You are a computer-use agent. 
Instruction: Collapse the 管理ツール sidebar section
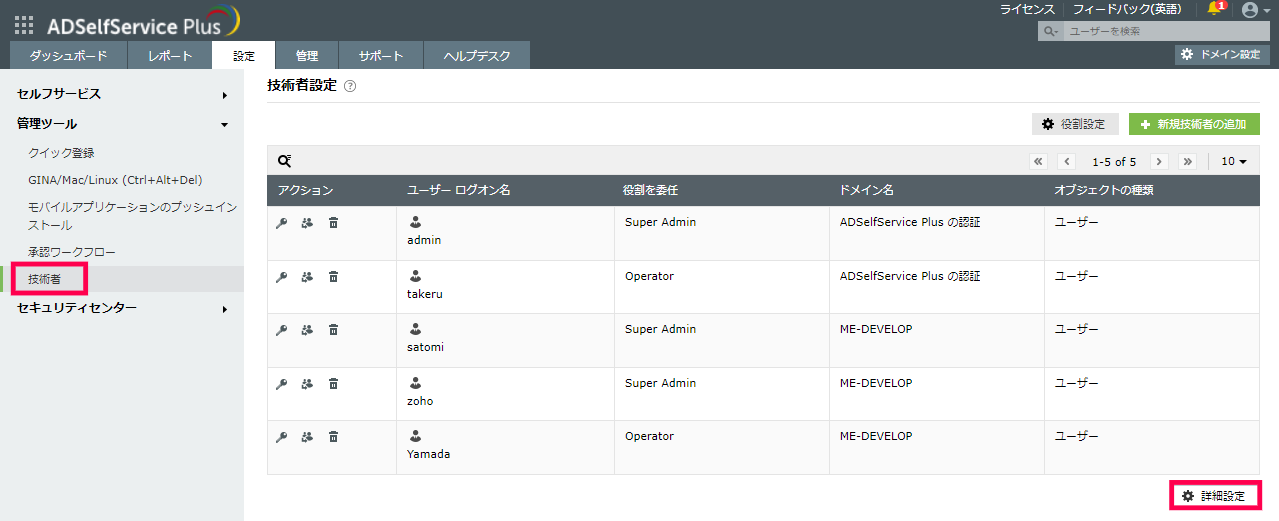tap(120, 124)
